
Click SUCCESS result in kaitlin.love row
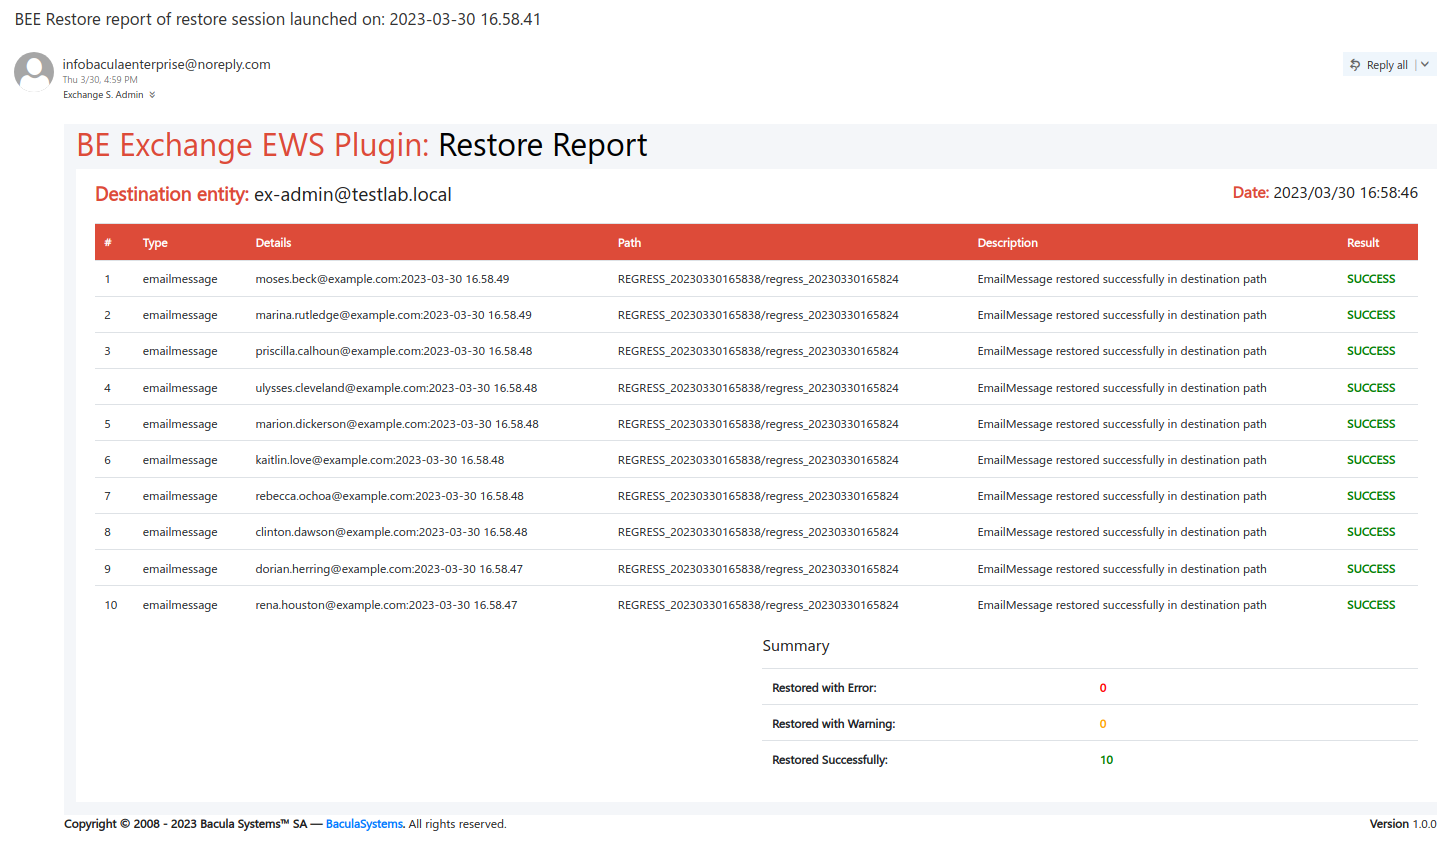[1370, 460]
